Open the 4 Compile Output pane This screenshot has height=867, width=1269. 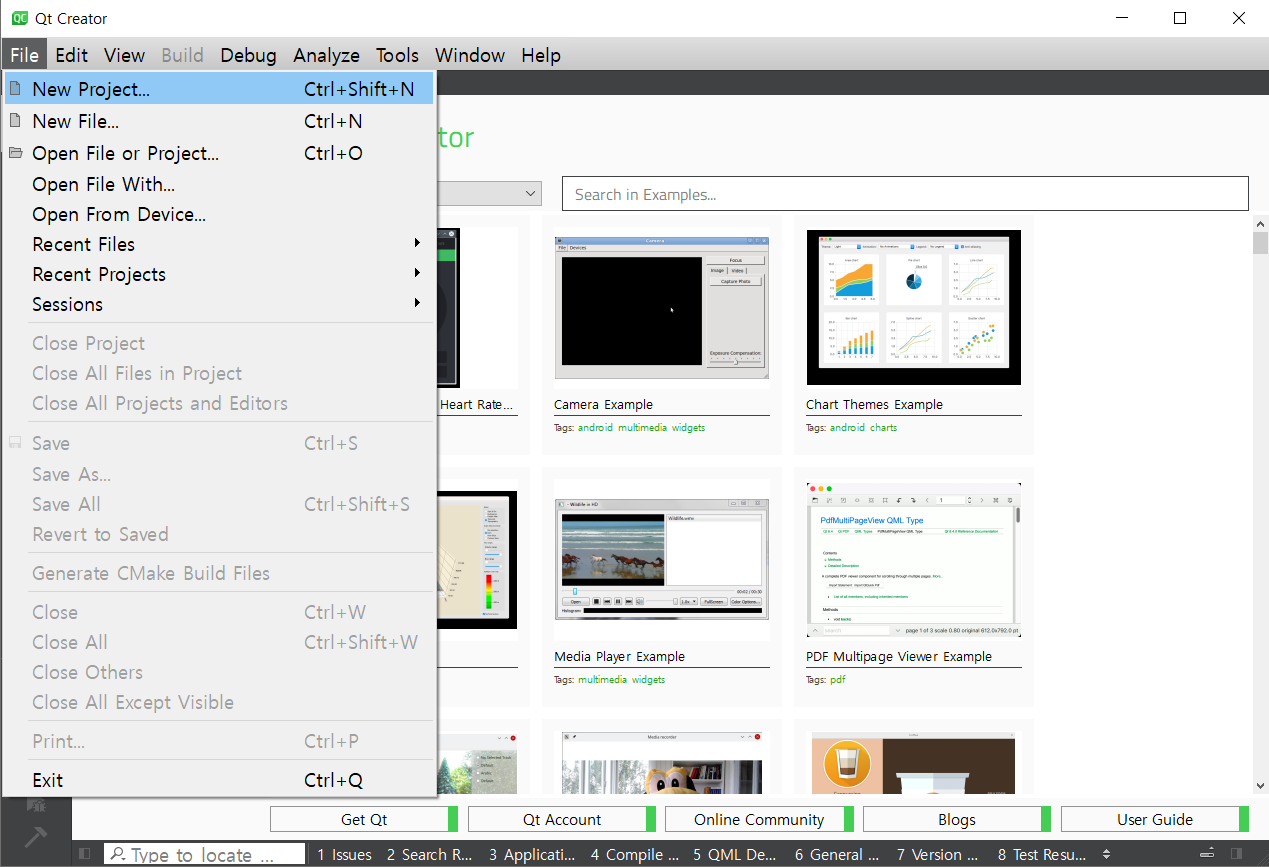tap(634, 854)
